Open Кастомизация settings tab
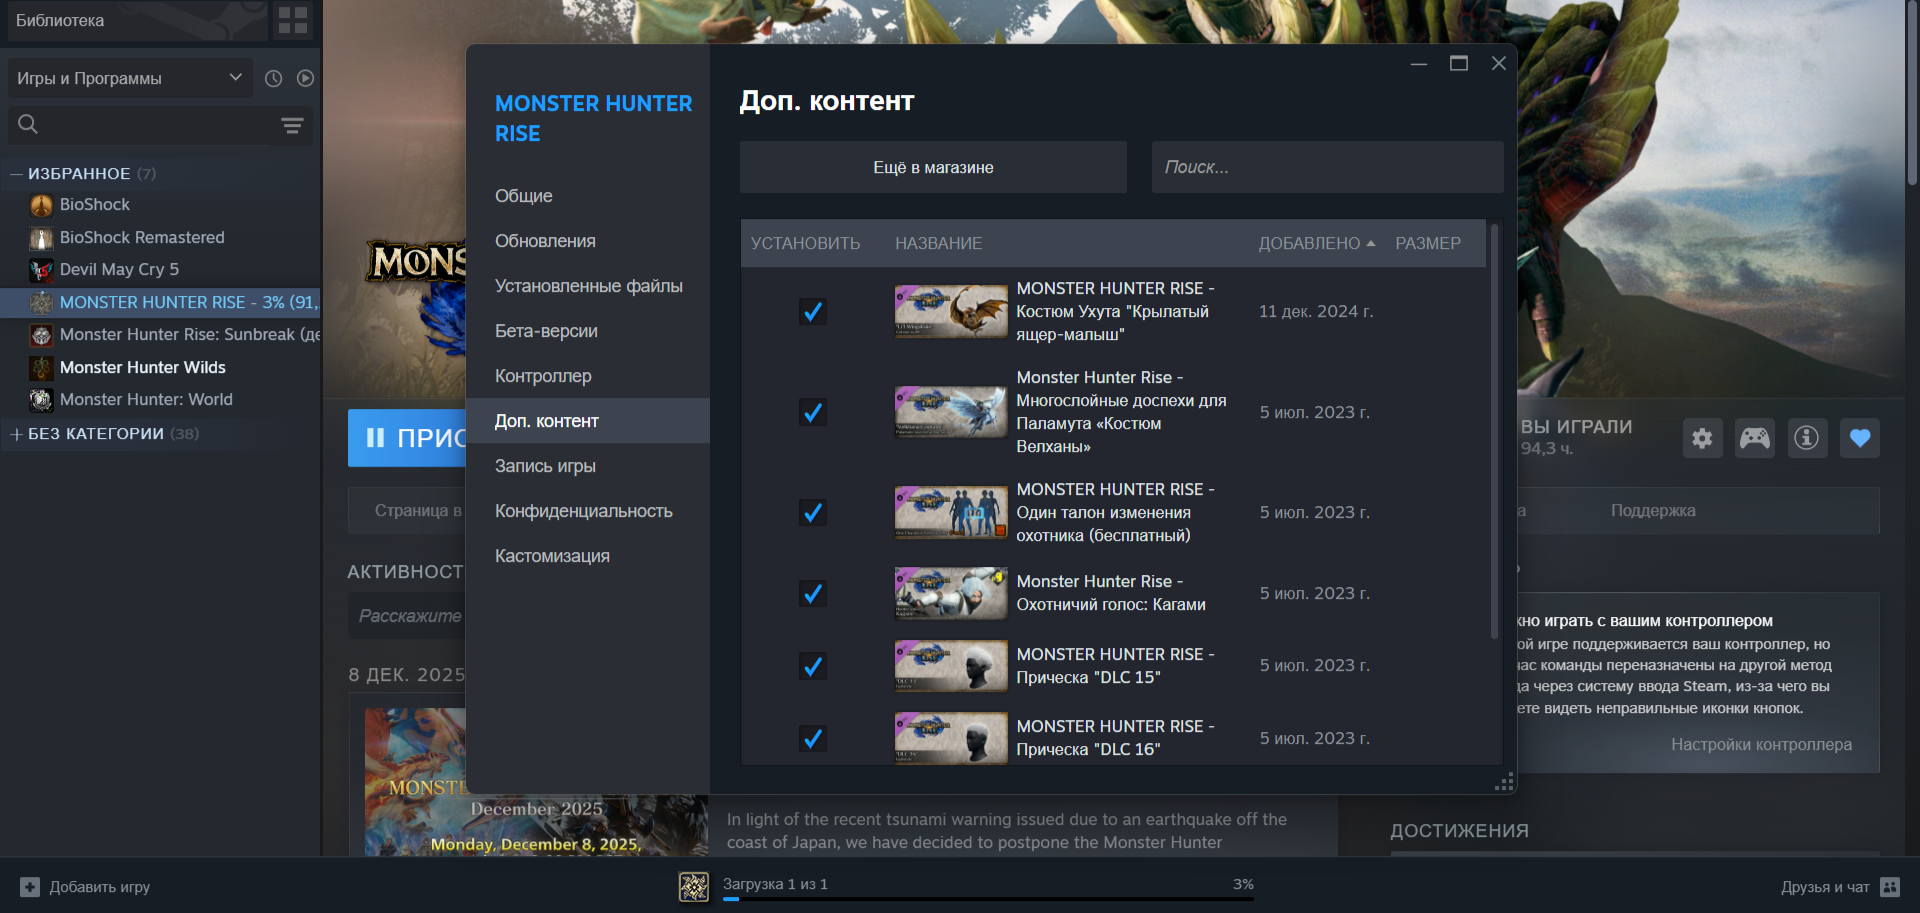 pos(588,556)
